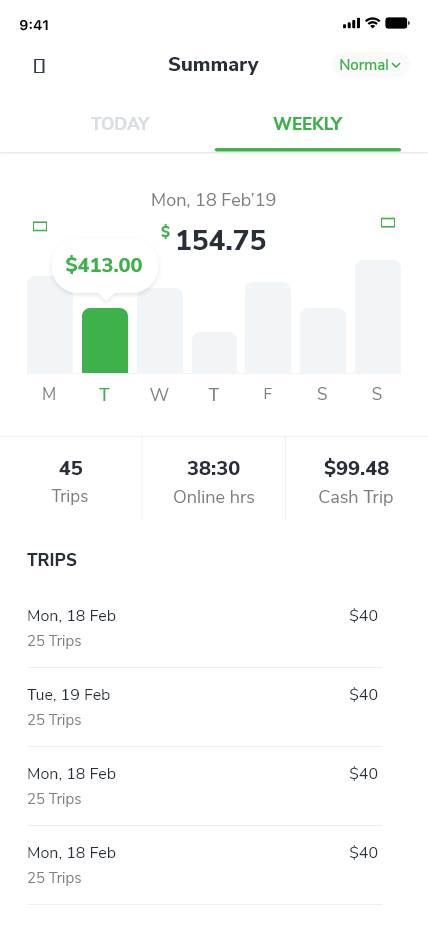Tap the menu icon left of Summary

coord(39,66)
